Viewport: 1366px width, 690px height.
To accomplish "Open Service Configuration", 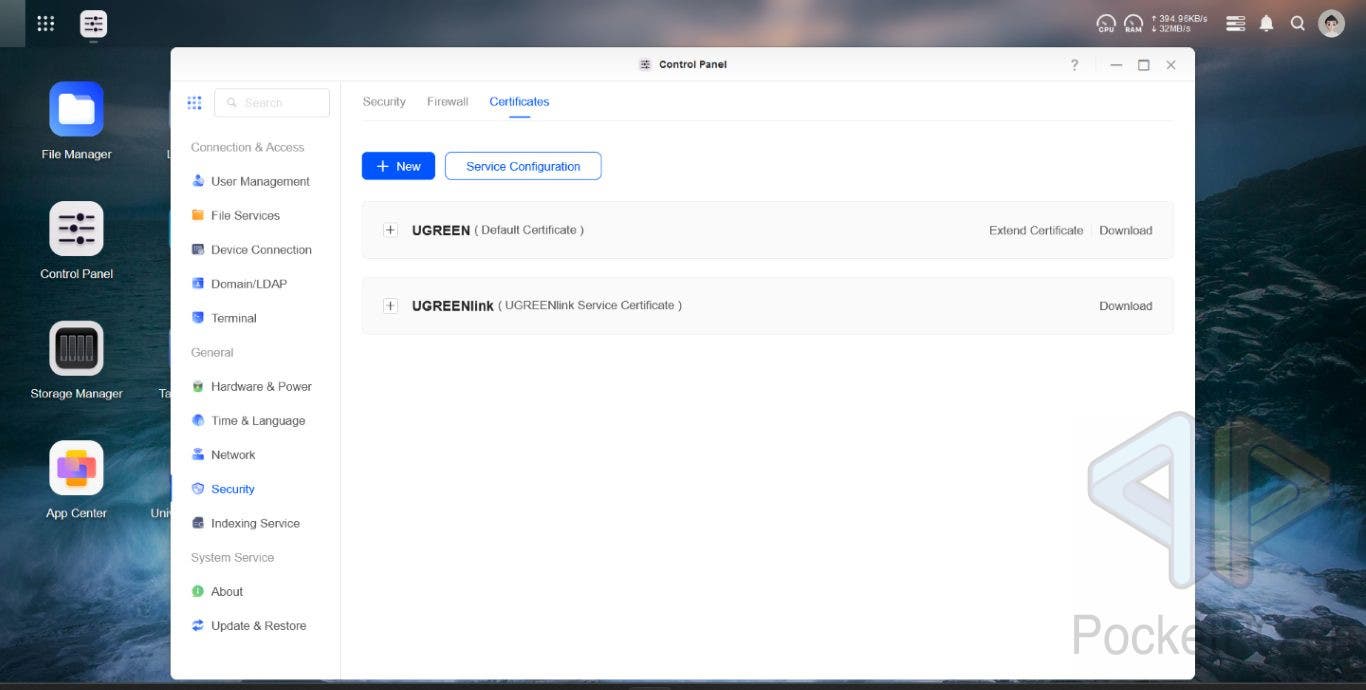I will 523,166.
